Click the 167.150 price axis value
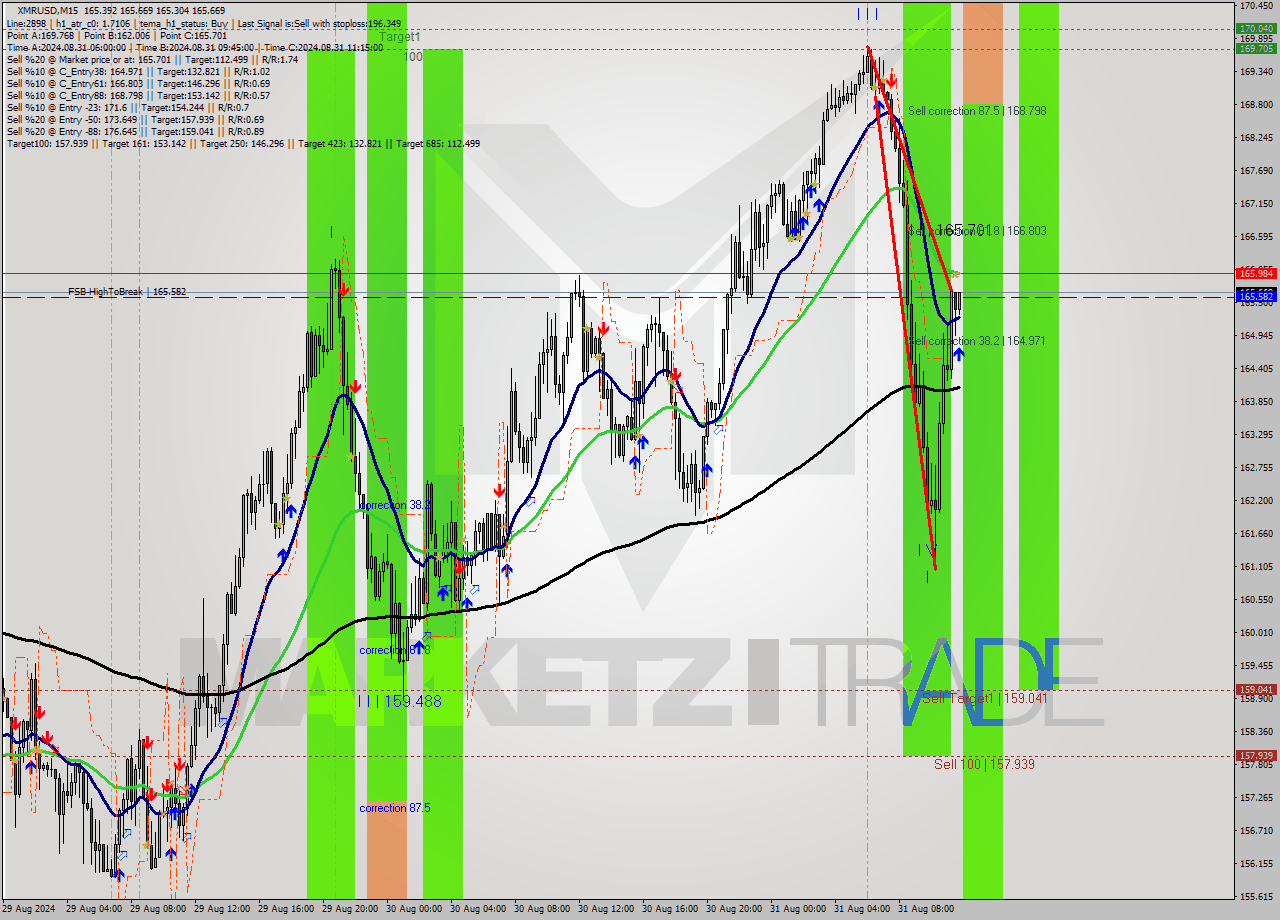Viewport: 1280px width, 920px height. pyautogui.click(x=1256, y=204)
